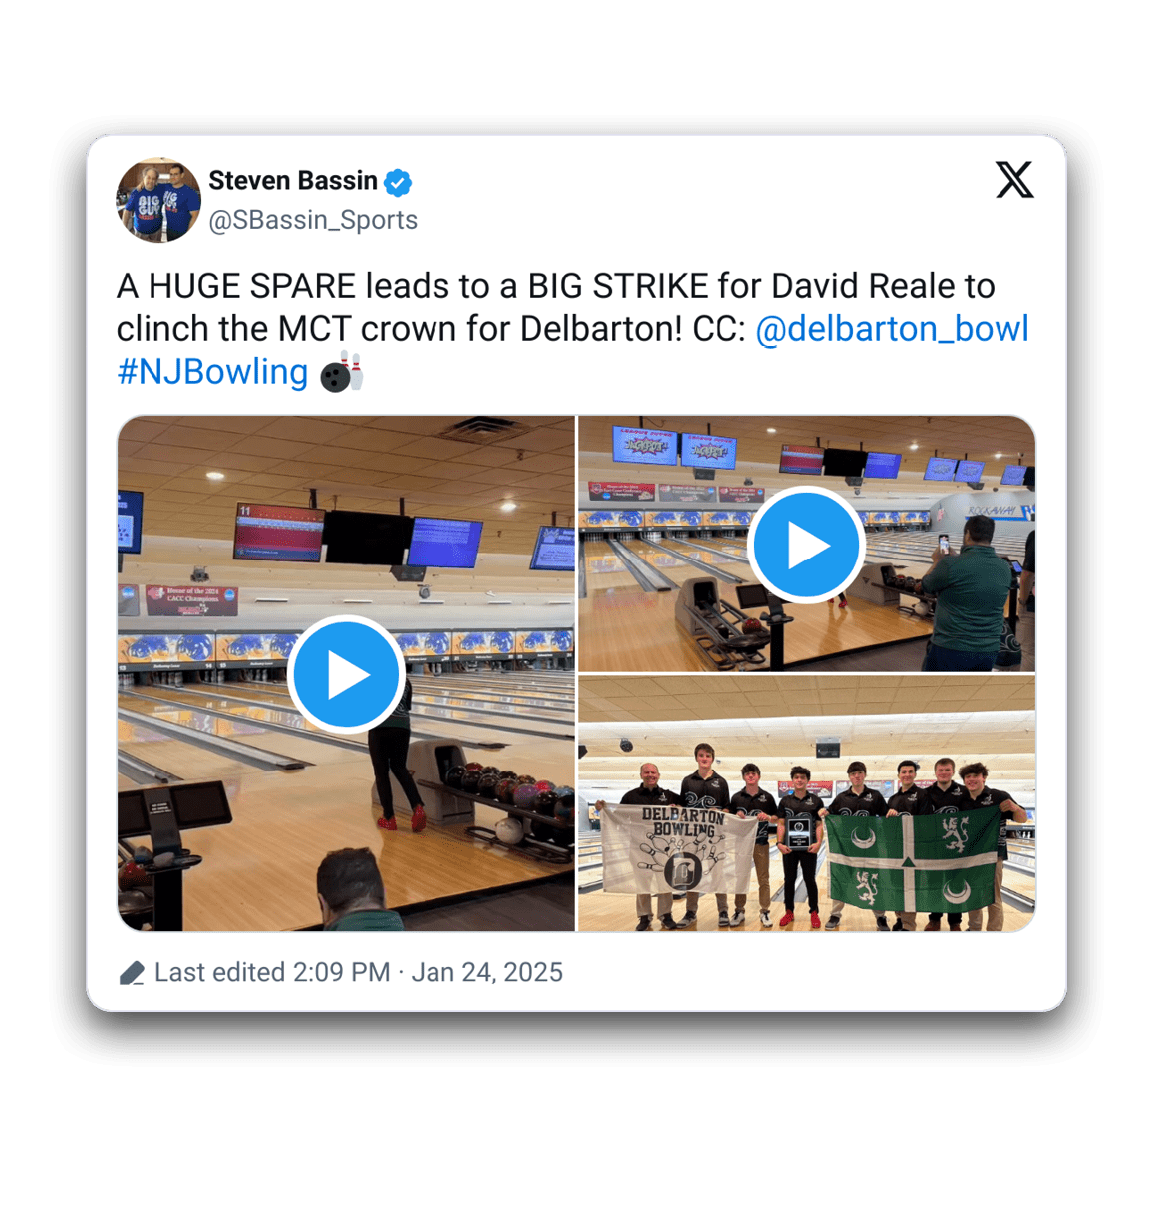
Task: Open Steven Bassin's profile avatar
Action: coord(159,200)
